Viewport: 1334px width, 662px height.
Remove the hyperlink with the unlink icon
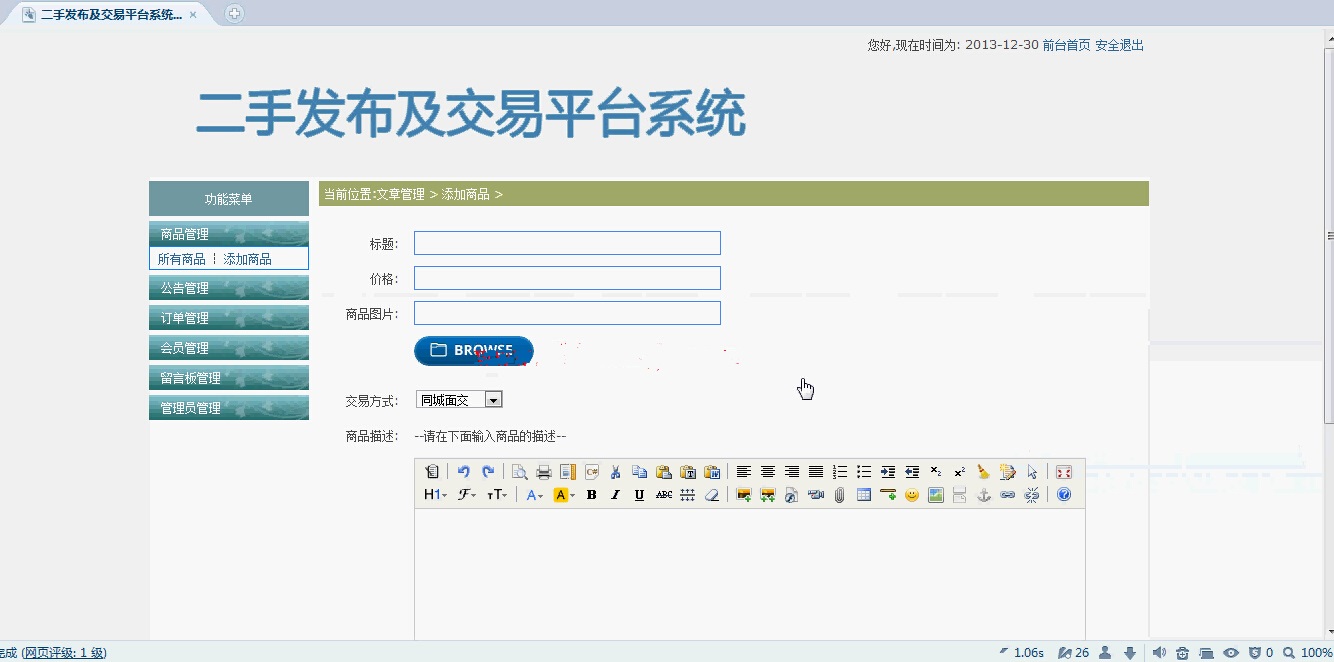point(1032,495)
